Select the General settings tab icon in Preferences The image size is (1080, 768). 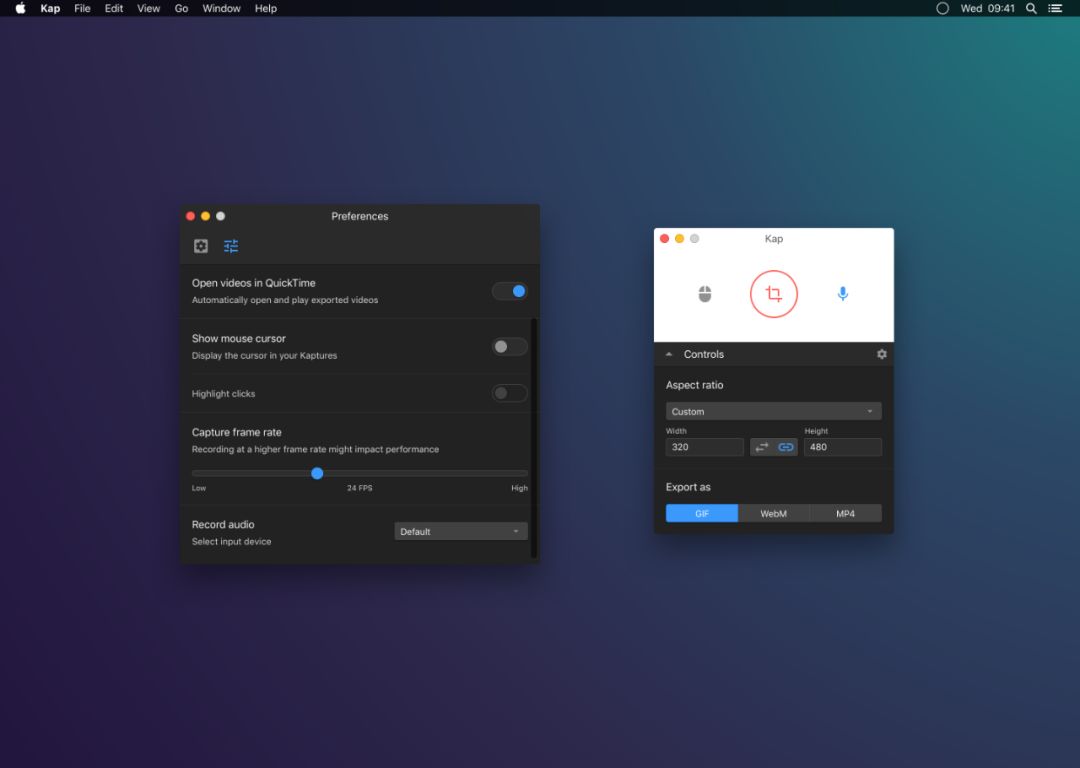point(201,246)
